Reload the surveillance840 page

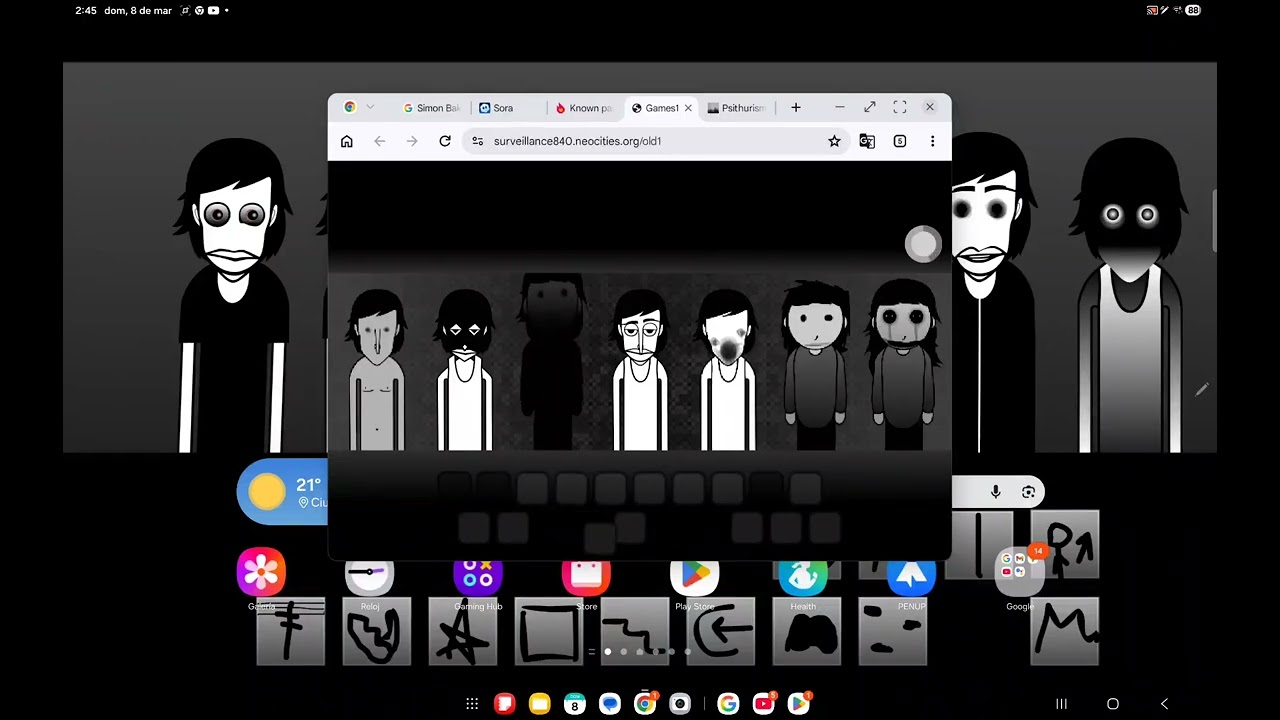(445, 141)
